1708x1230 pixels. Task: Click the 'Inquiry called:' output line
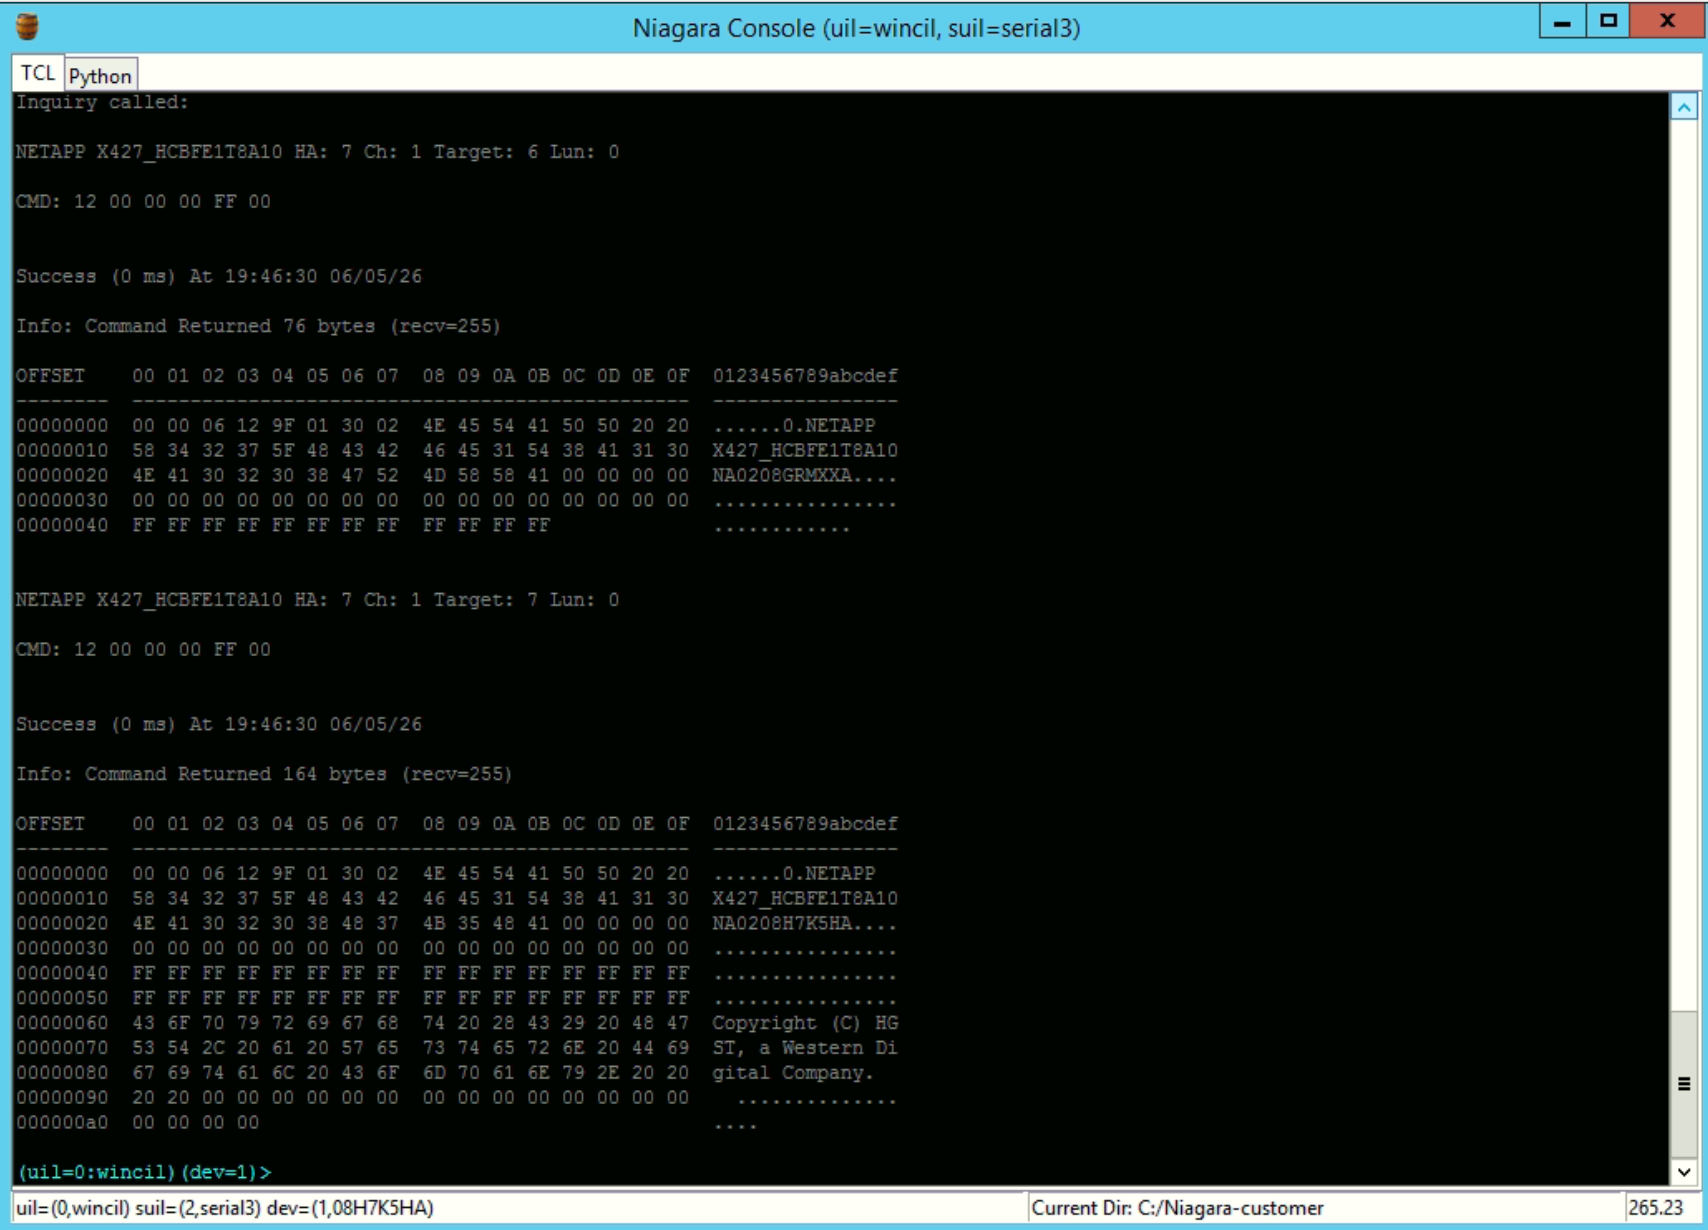[102, 102]
